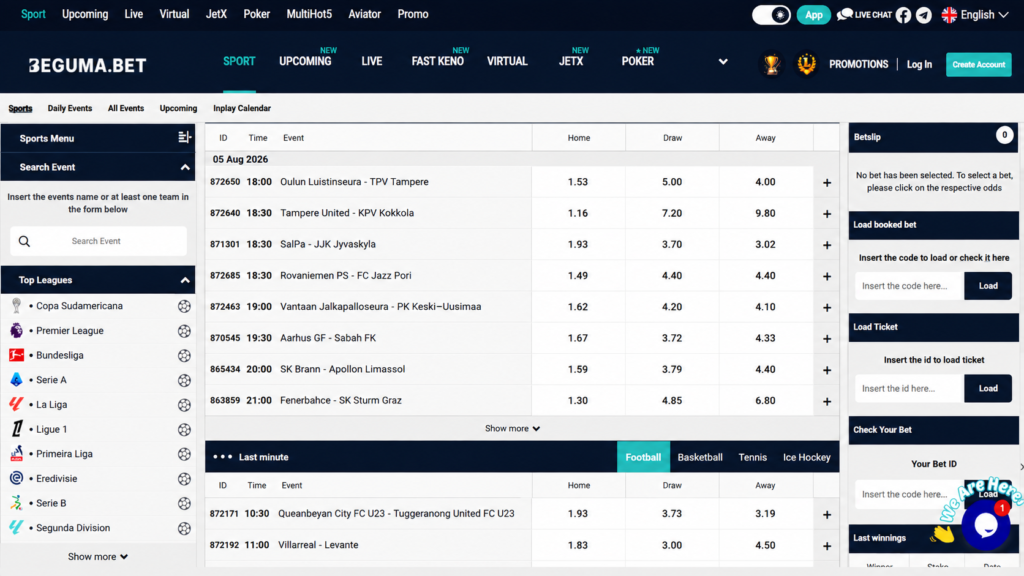Open Segunda Division football icon
This screenshot has height=576, width=1024.
click(184, 528)
